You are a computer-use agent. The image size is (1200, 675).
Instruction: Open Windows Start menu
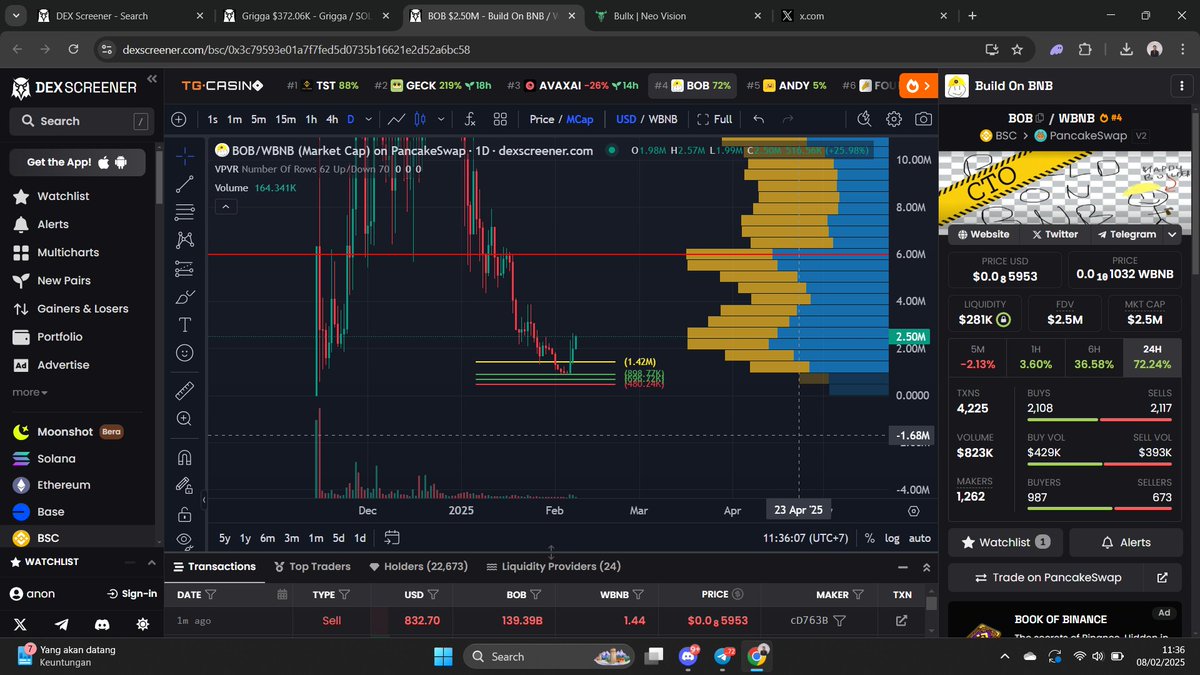(x=442, y=656)
